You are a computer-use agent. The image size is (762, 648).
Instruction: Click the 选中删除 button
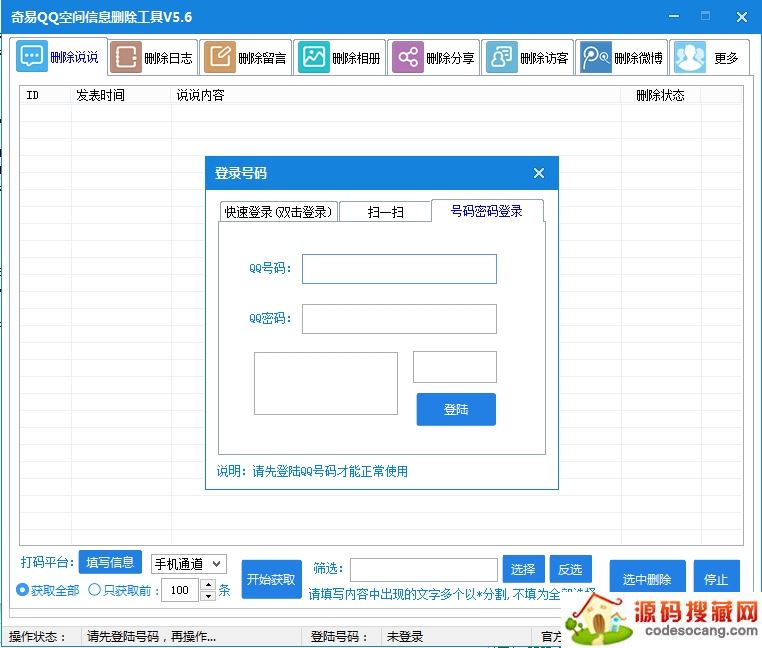click(647, 578)
